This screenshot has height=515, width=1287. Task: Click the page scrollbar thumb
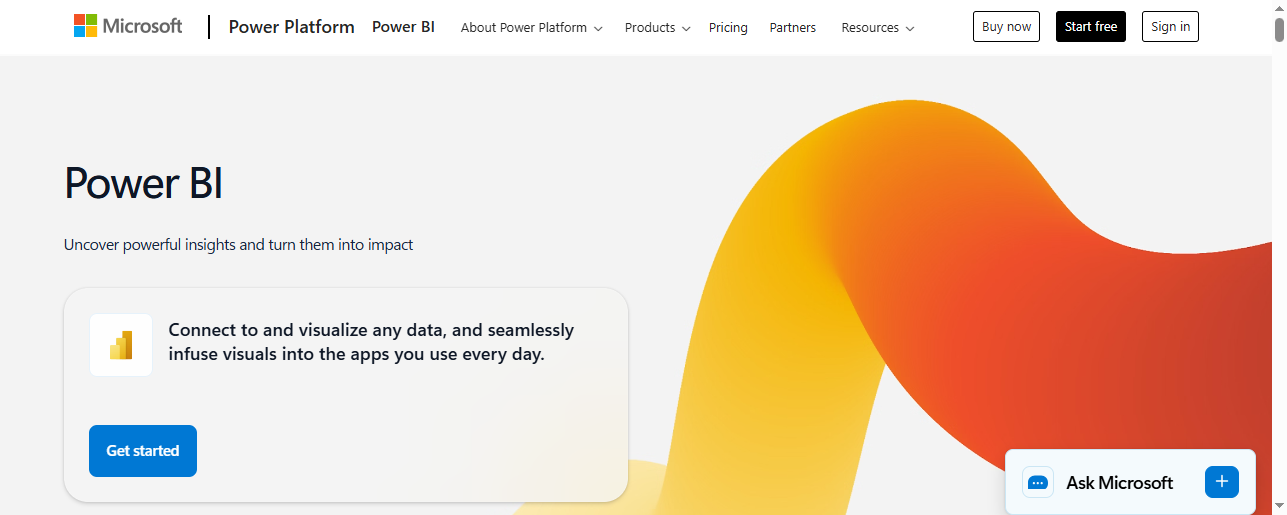pos(1279,29)
